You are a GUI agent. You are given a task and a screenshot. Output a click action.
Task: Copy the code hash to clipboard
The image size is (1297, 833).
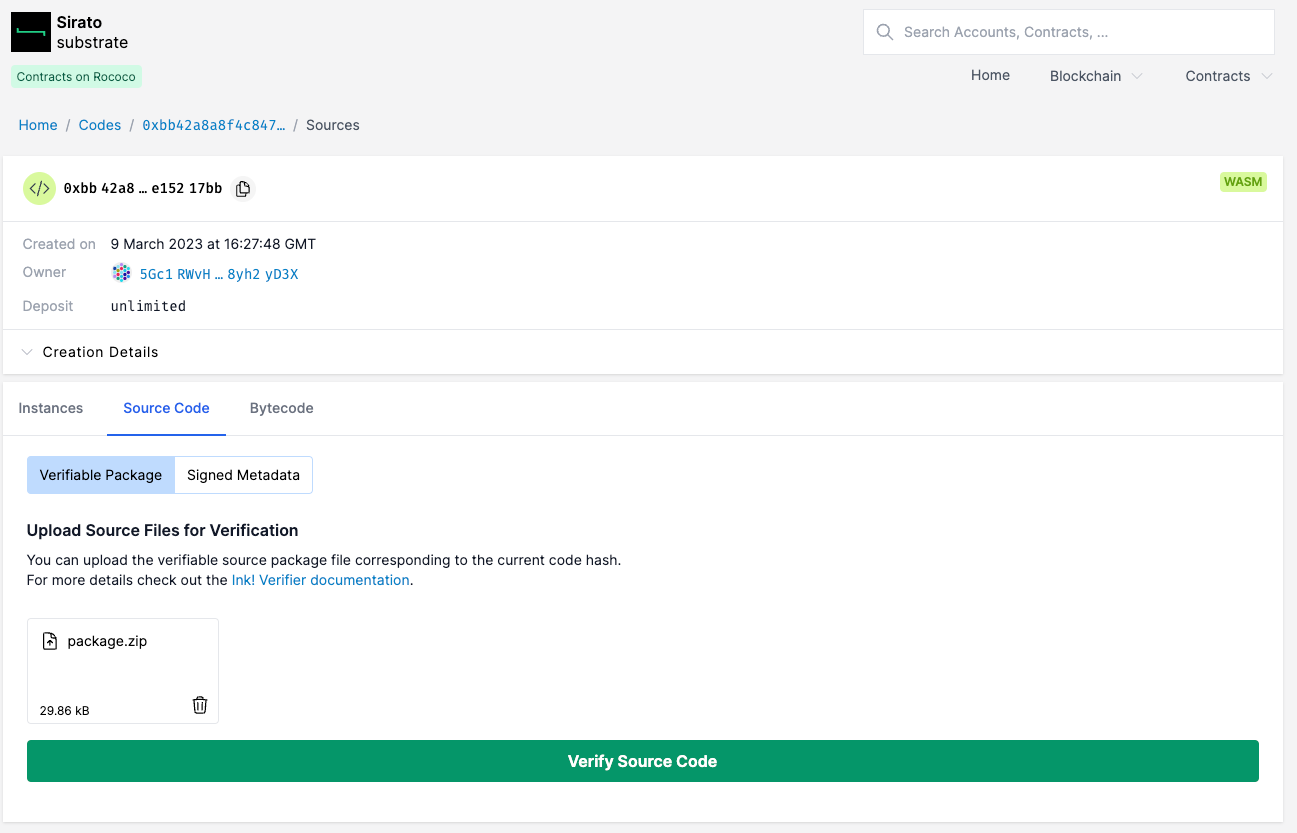pos(242,189)
